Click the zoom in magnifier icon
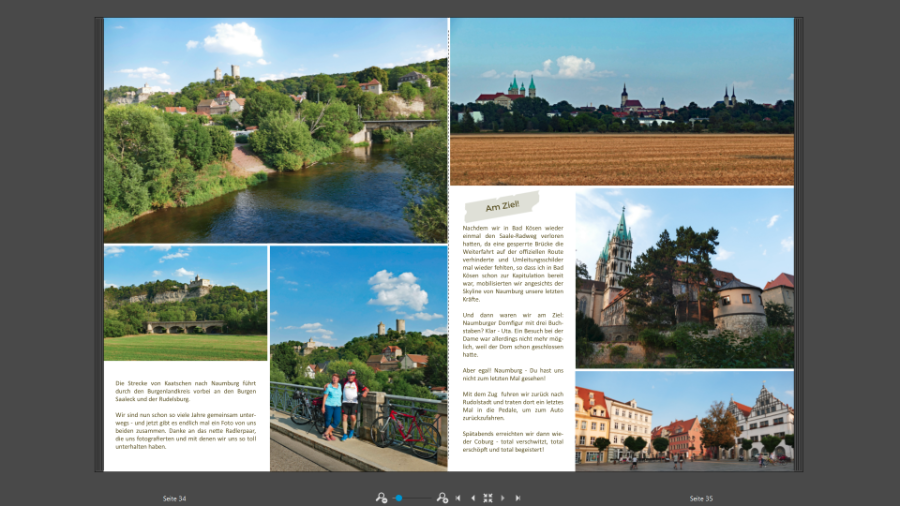 442,497
